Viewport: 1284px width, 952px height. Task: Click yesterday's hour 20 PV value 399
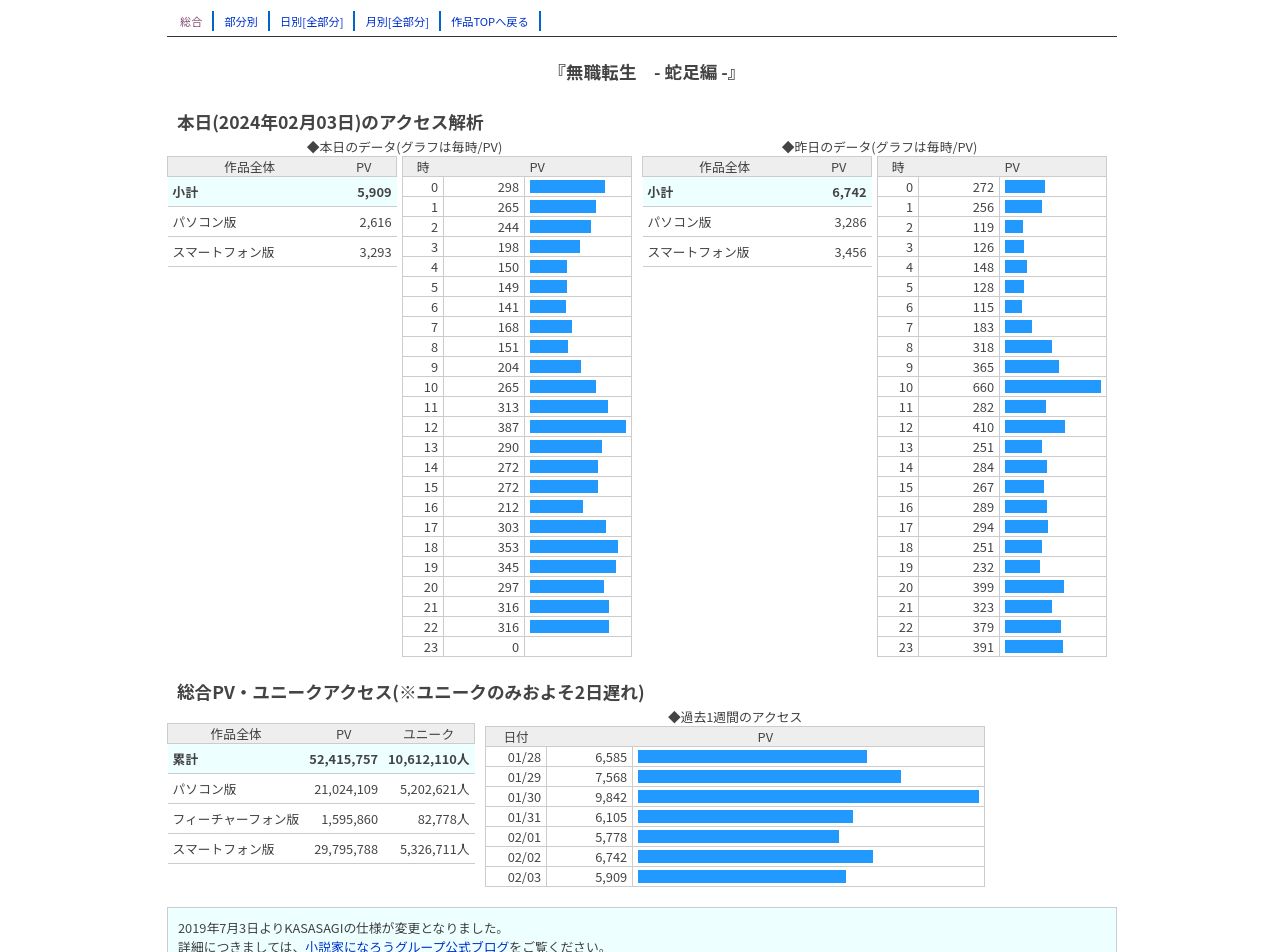point(983,587)
